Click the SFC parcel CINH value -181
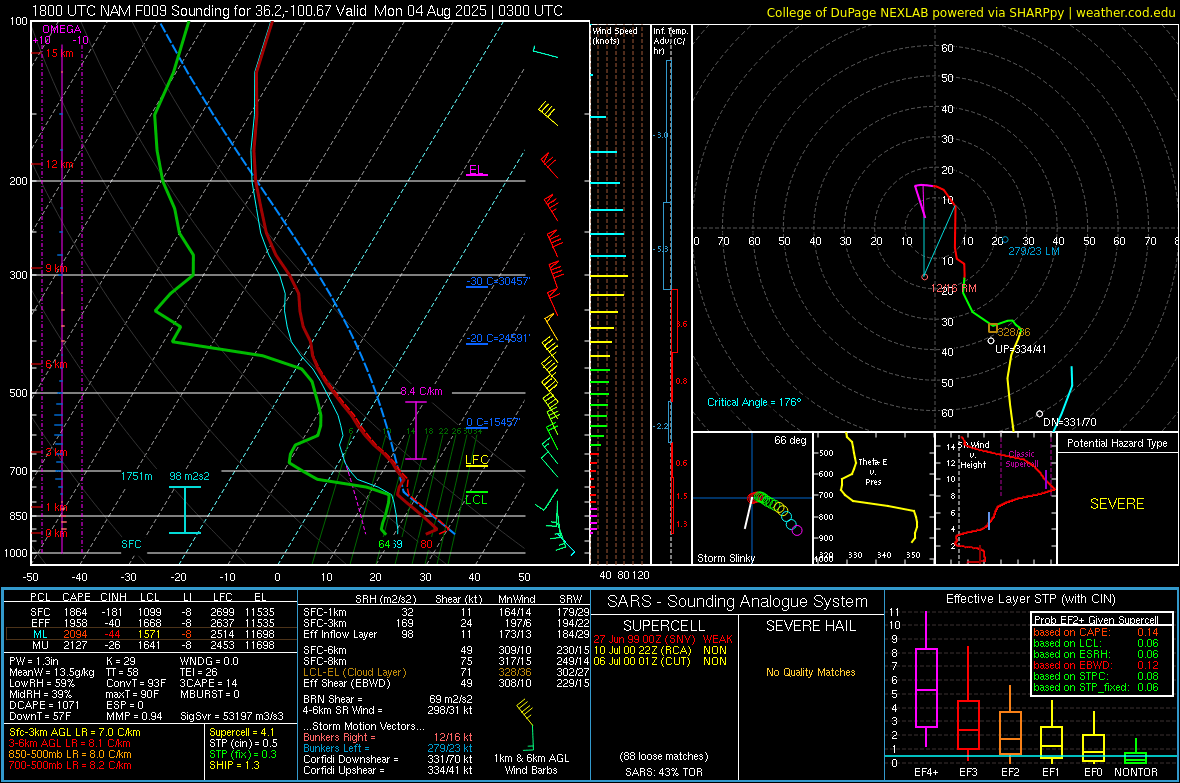Viewport: 1180px width, 783px height. pos(112,612)
